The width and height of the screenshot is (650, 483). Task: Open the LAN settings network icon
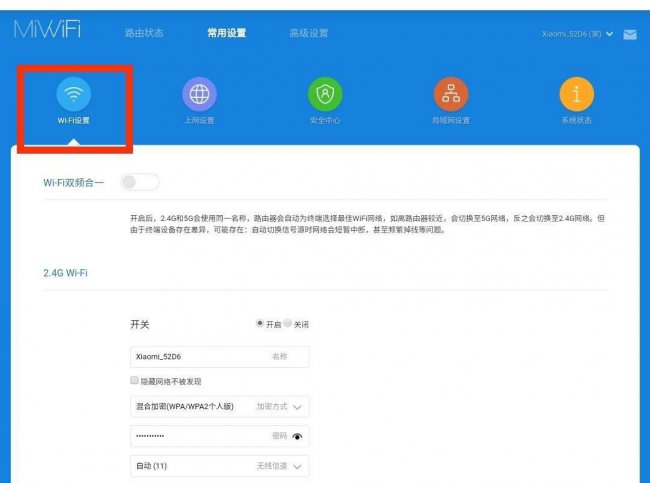(451, 95)
